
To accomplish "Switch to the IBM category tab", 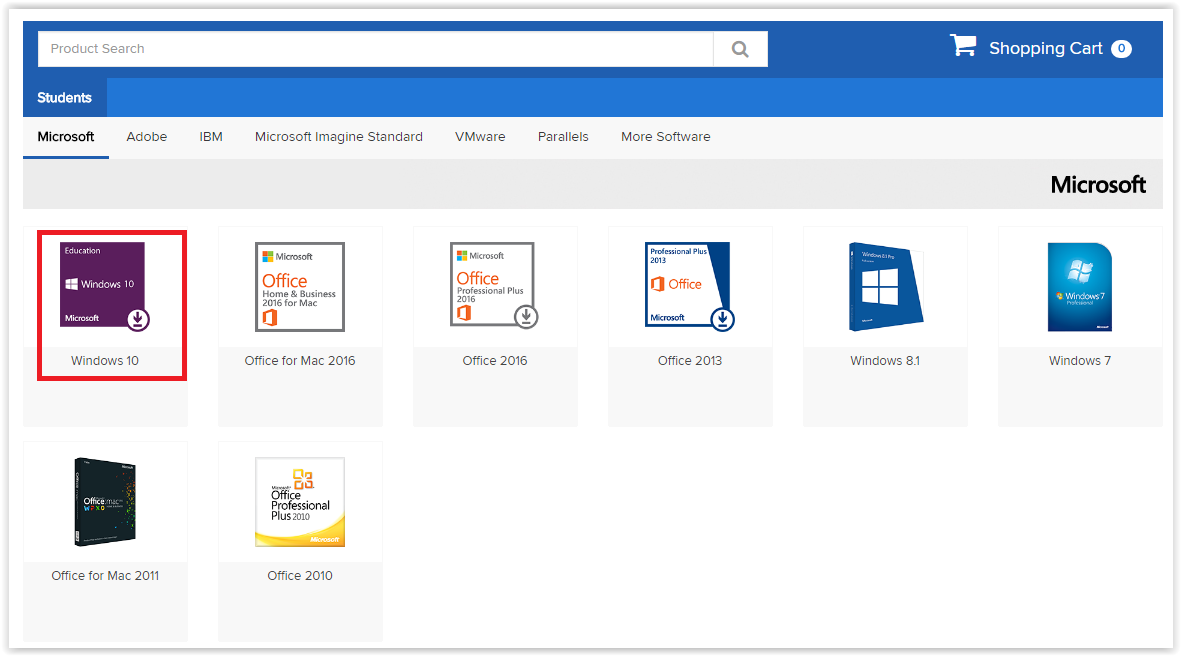I will 211,137.
